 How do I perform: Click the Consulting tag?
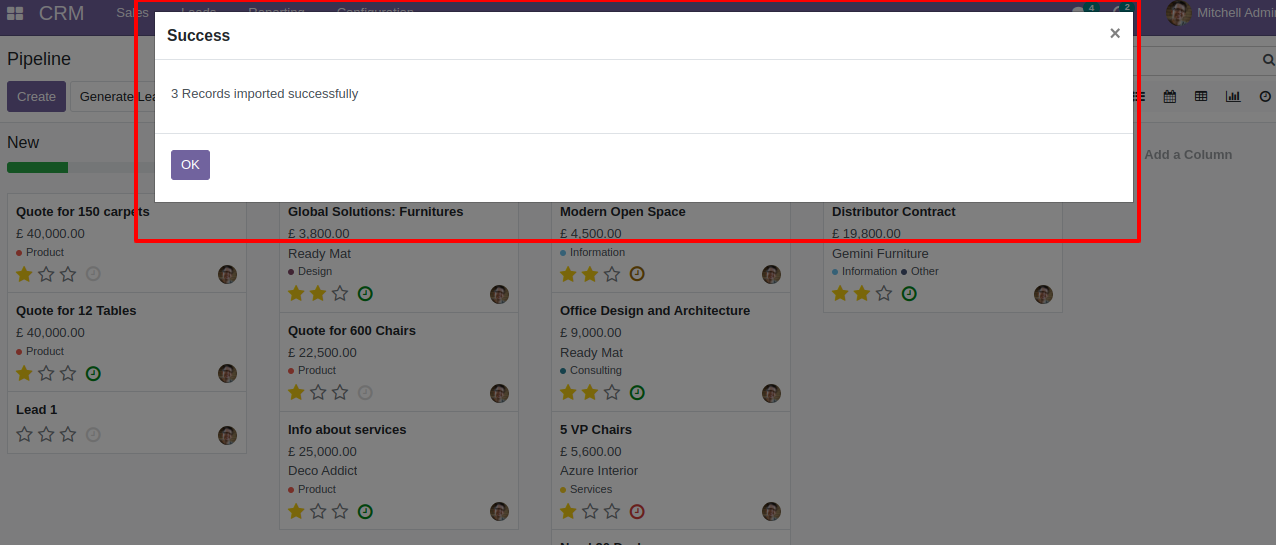pyautogui.click(x=591, y=371)
